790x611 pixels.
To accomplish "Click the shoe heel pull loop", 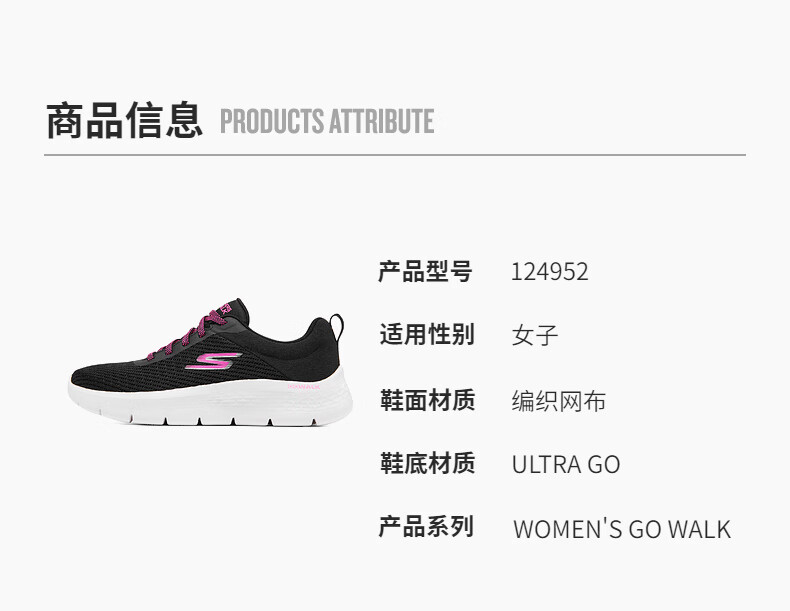I will pos(337,326).
